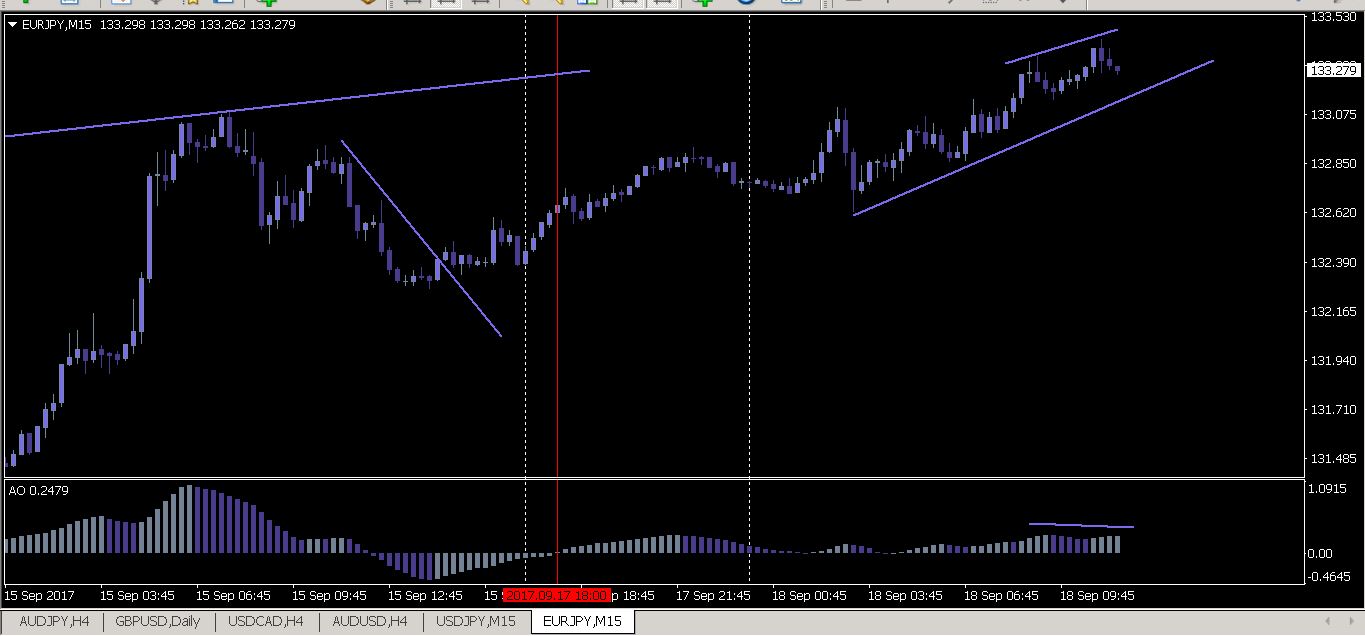Switch to the AUDJPY,H4 chart tab
The height and width of the screenshot is (636, 1365).
[54, 622]
